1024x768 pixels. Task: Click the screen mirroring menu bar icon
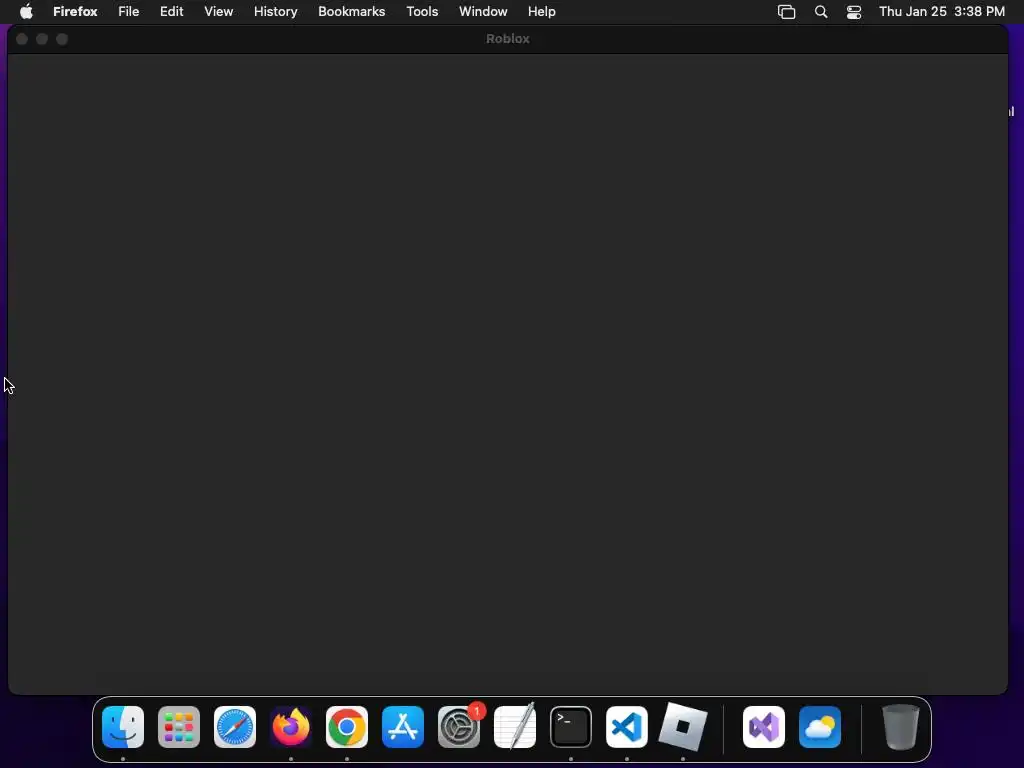pos(786,12)
